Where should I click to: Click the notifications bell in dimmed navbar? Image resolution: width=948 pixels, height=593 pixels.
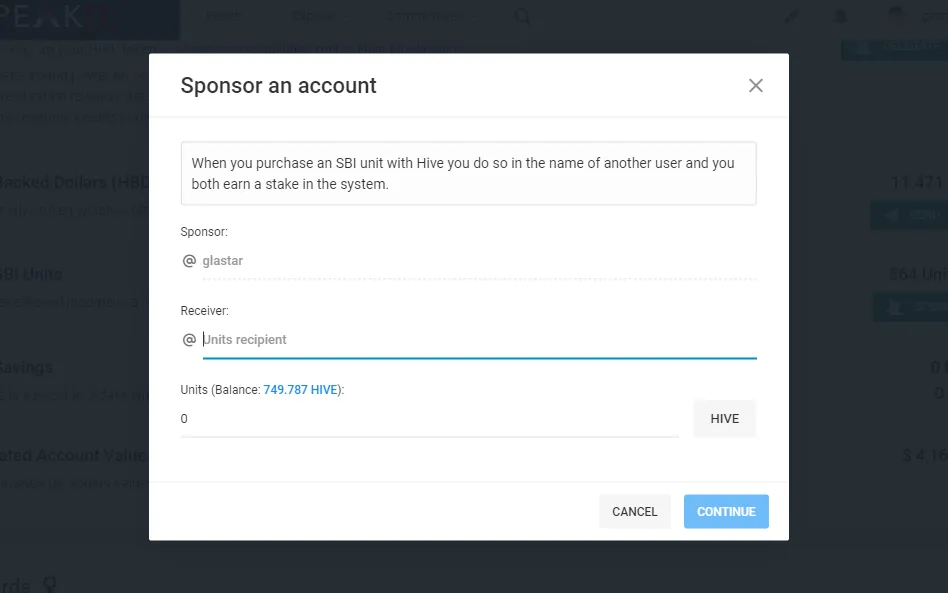(840, 16)
